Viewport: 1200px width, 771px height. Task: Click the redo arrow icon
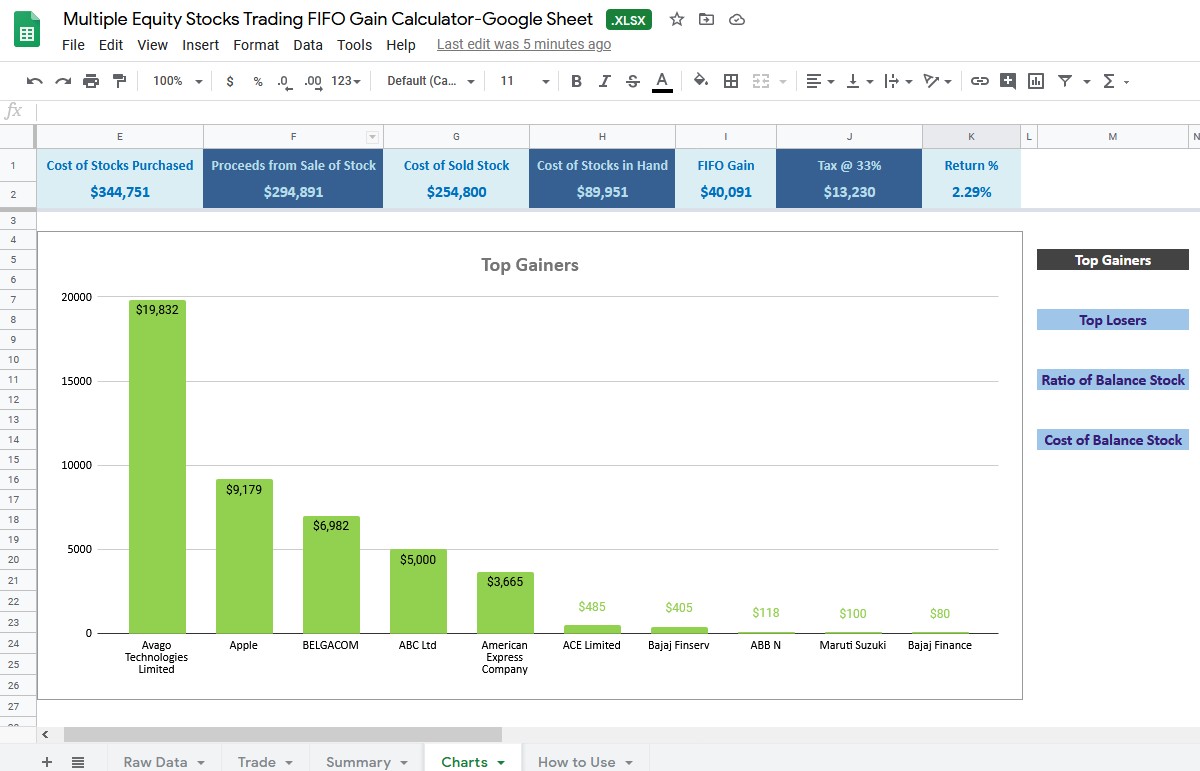tap(63, 81)
